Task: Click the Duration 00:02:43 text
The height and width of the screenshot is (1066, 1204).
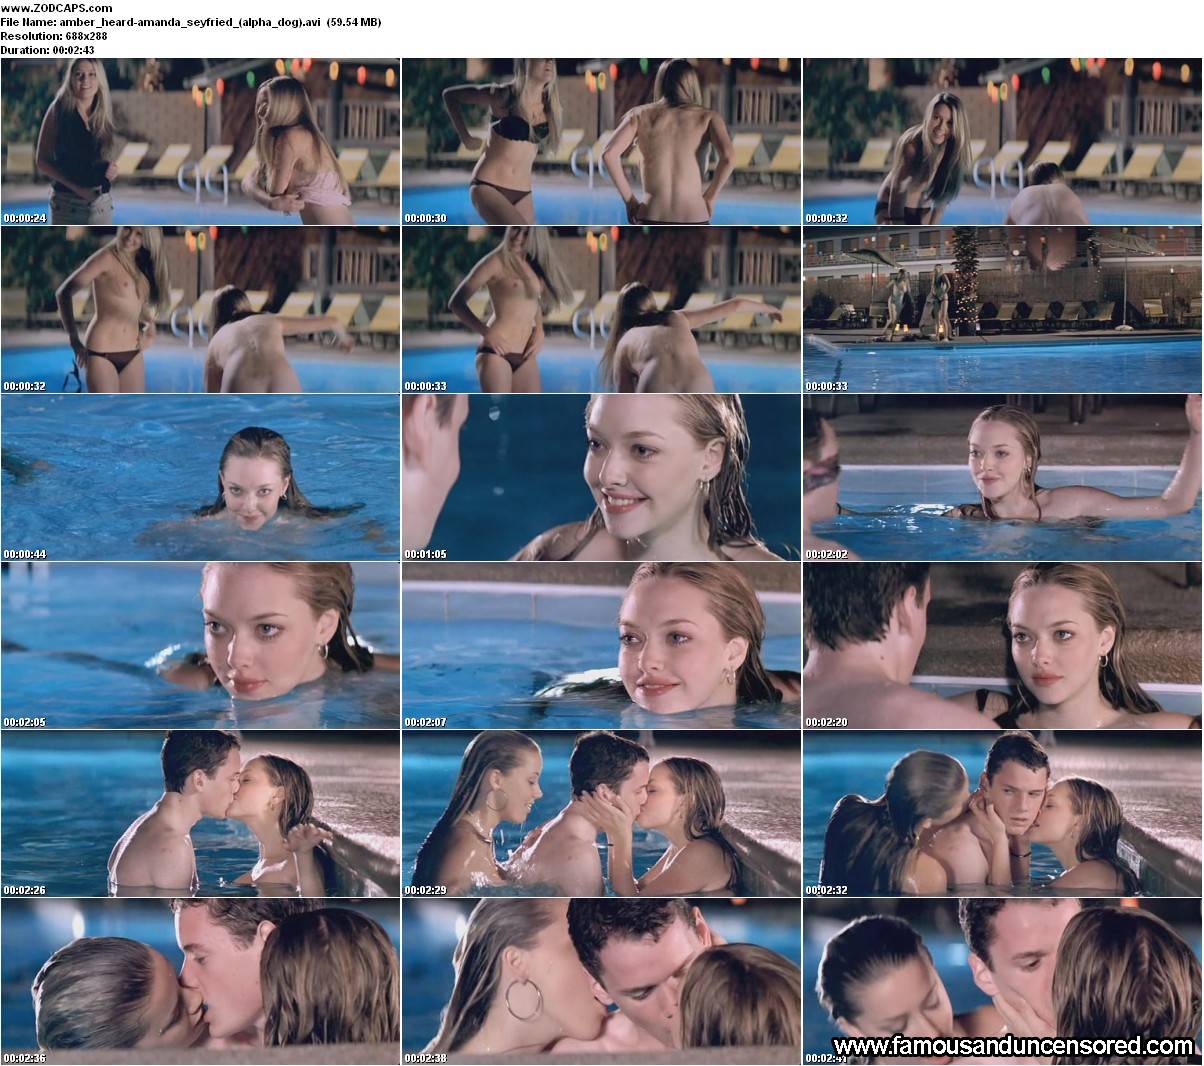Action: [x=47, y=49]
